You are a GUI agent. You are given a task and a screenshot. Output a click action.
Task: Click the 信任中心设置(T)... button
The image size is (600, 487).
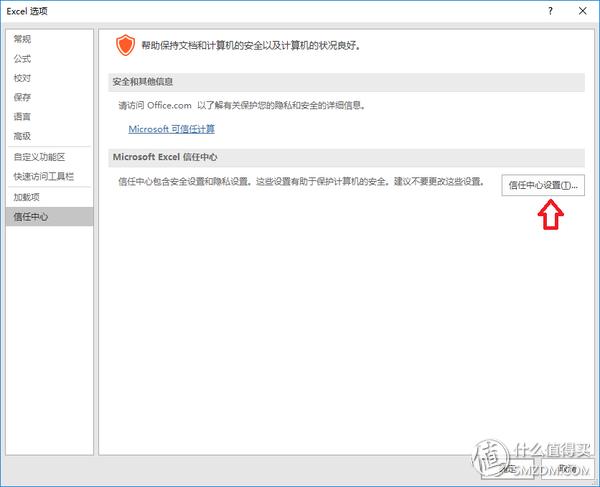543,186
